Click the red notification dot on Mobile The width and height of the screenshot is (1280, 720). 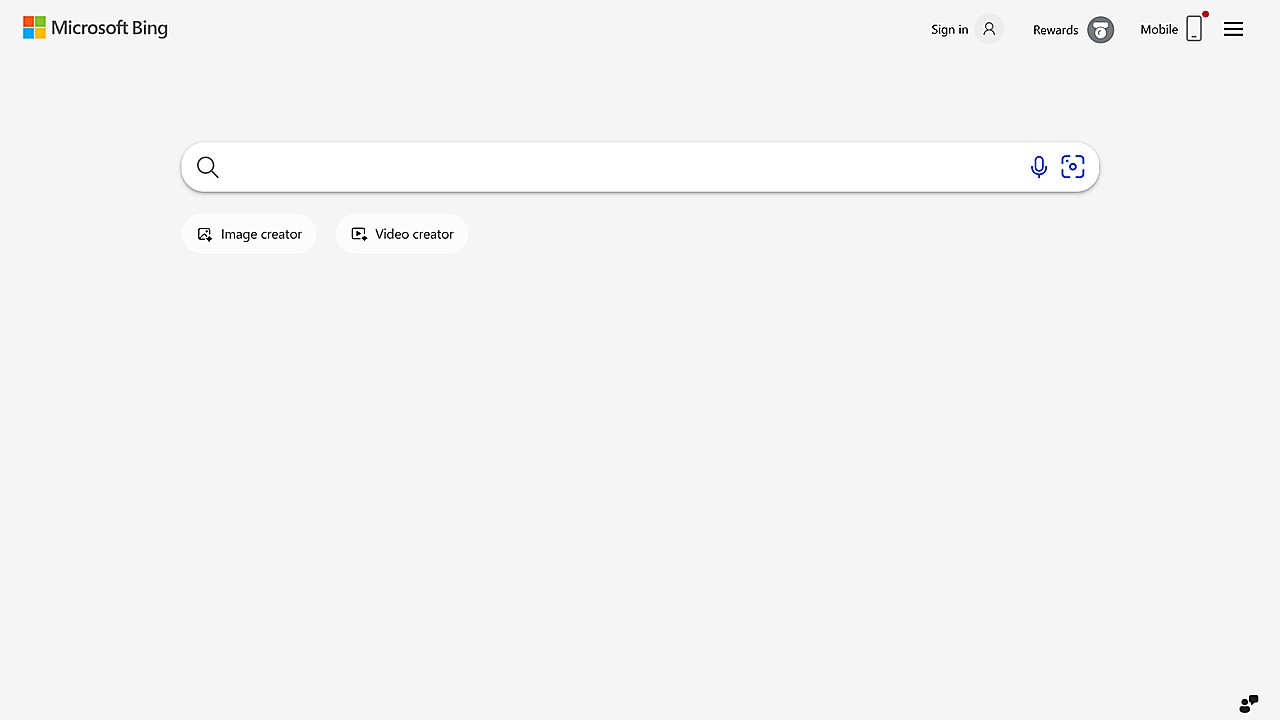(x=1206, y=14)
